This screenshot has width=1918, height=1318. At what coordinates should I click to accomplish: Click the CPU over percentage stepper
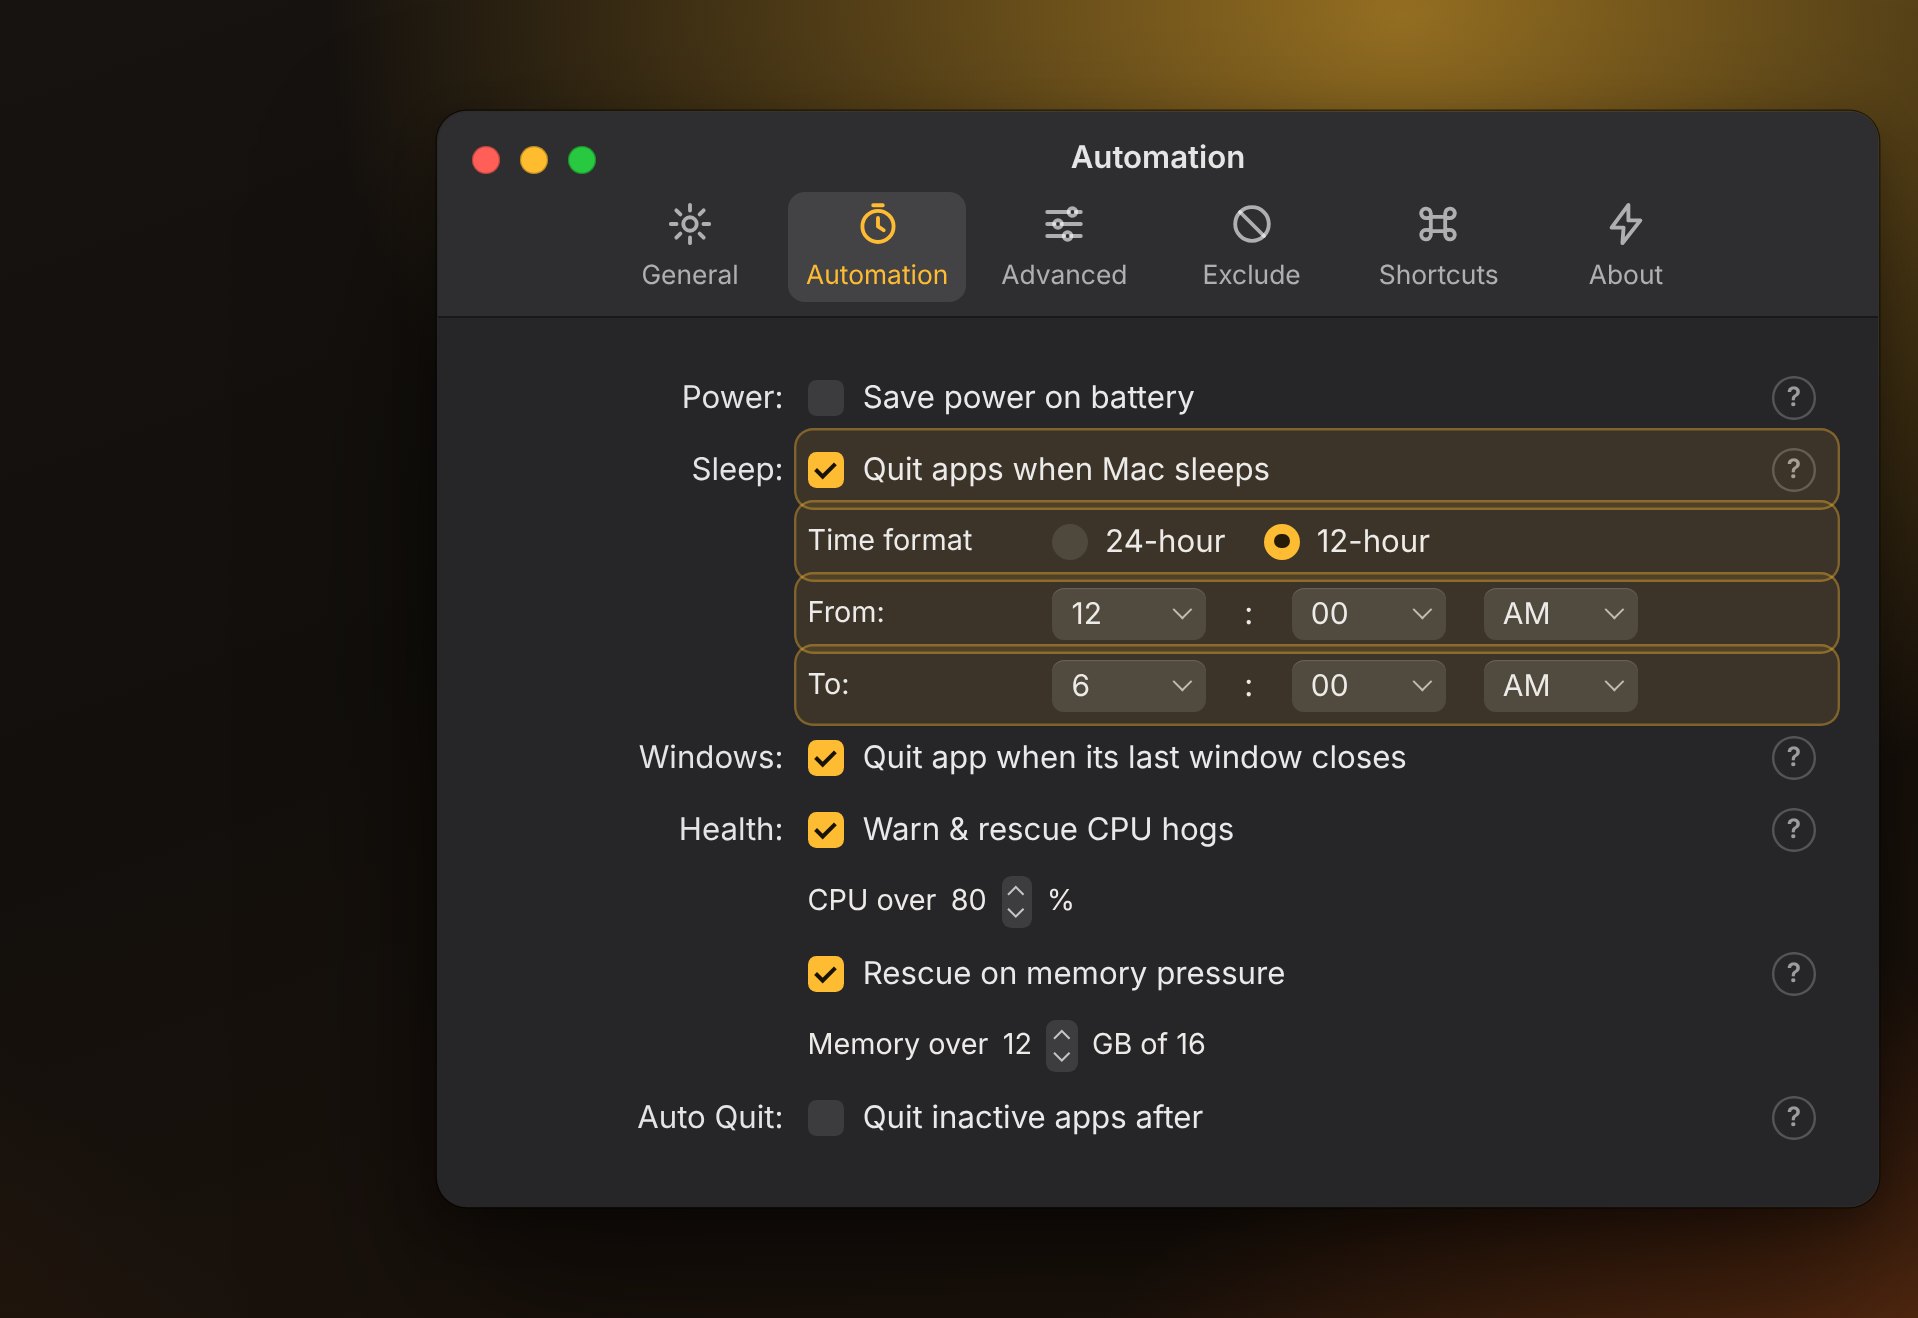point(1016,901)
